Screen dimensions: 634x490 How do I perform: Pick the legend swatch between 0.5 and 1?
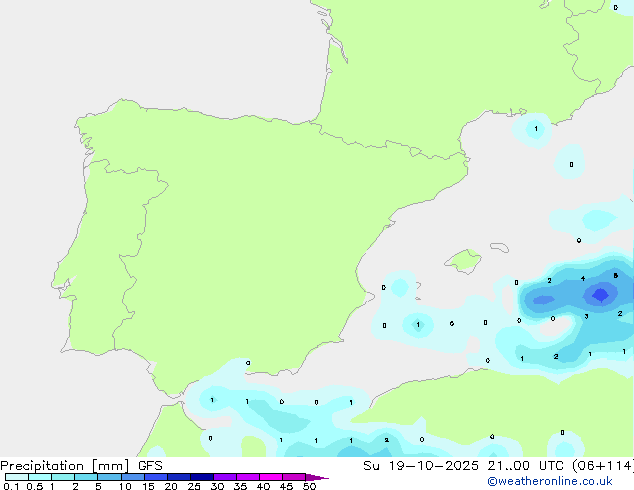pos(40,477)
